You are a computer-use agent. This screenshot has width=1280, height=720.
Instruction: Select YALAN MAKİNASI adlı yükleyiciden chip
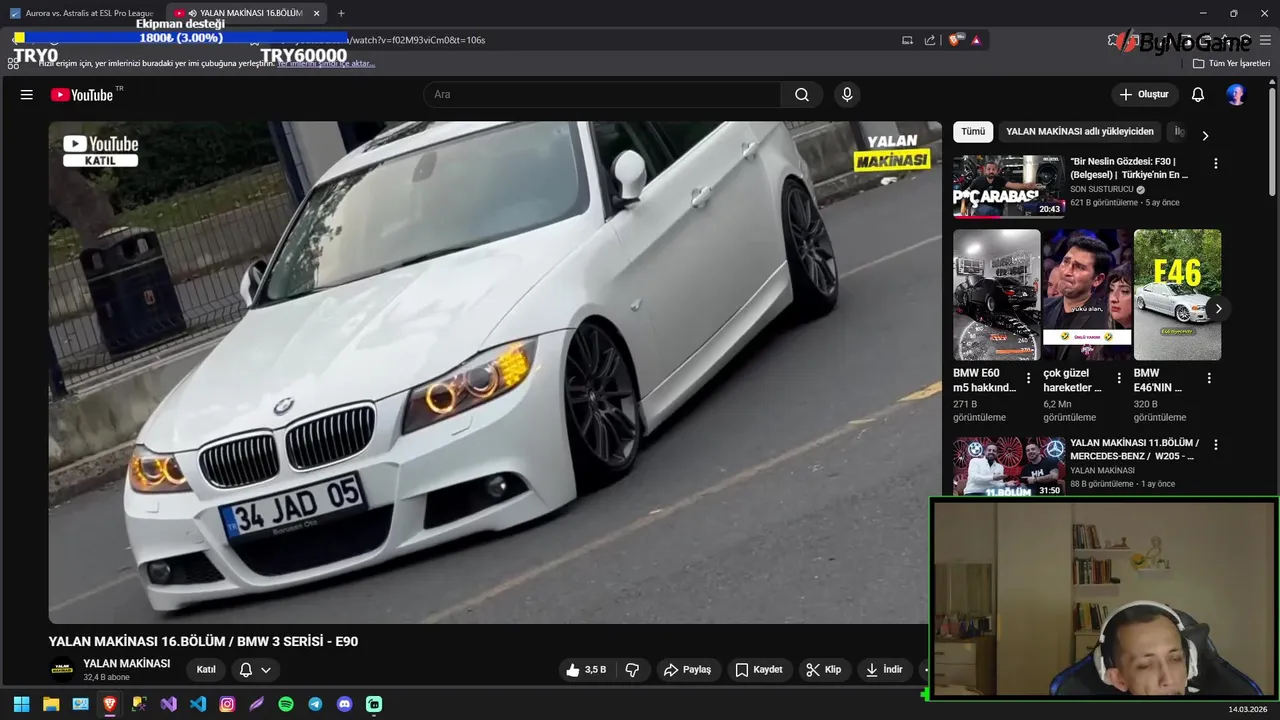point(1080,132)
